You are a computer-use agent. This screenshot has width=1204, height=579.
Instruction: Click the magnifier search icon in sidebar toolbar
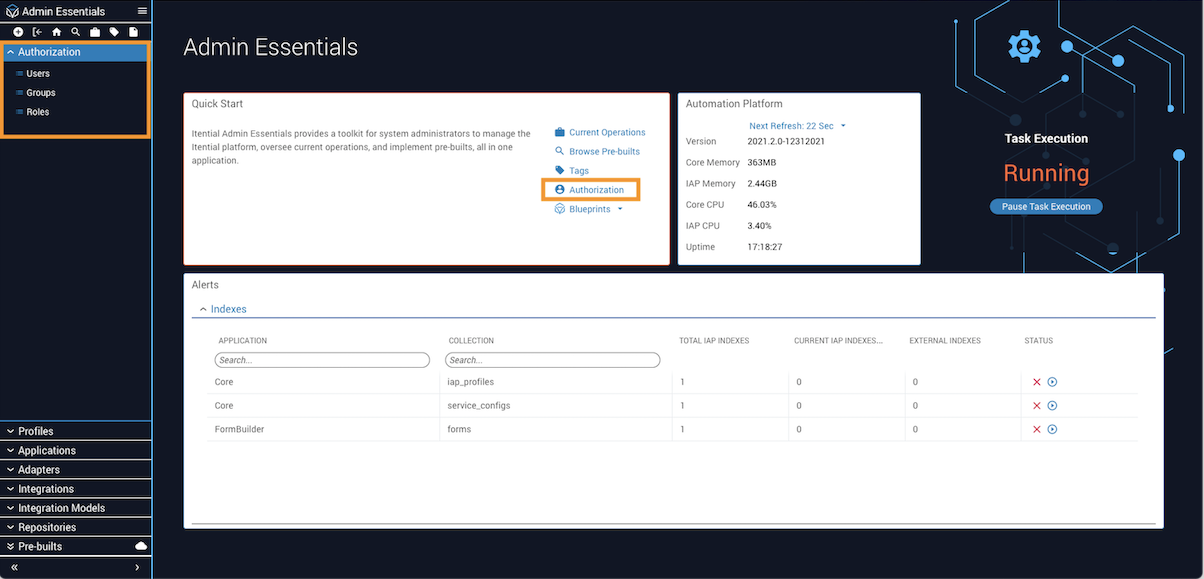(x=75, y=32)
